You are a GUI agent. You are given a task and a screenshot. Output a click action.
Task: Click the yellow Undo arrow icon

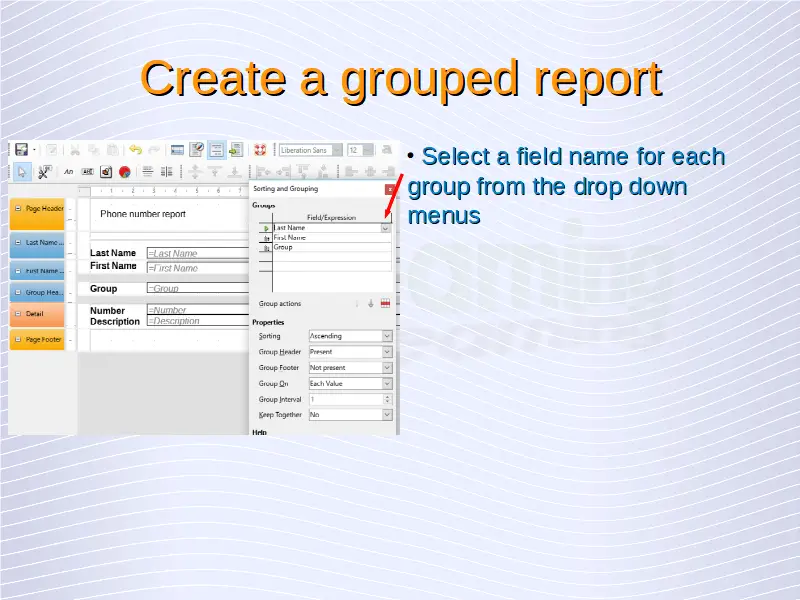click(135, 150)
